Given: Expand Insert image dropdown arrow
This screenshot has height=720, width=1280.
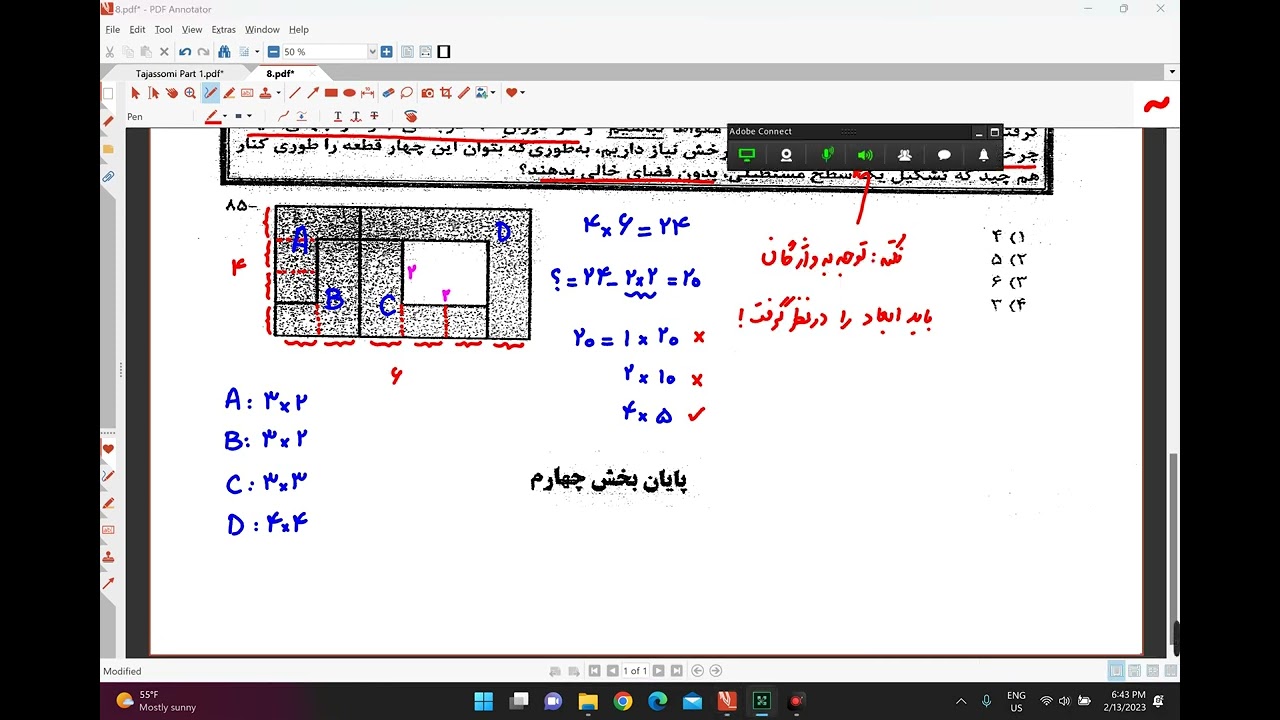Looking at the screenshot, I should (x=493, y=93).
